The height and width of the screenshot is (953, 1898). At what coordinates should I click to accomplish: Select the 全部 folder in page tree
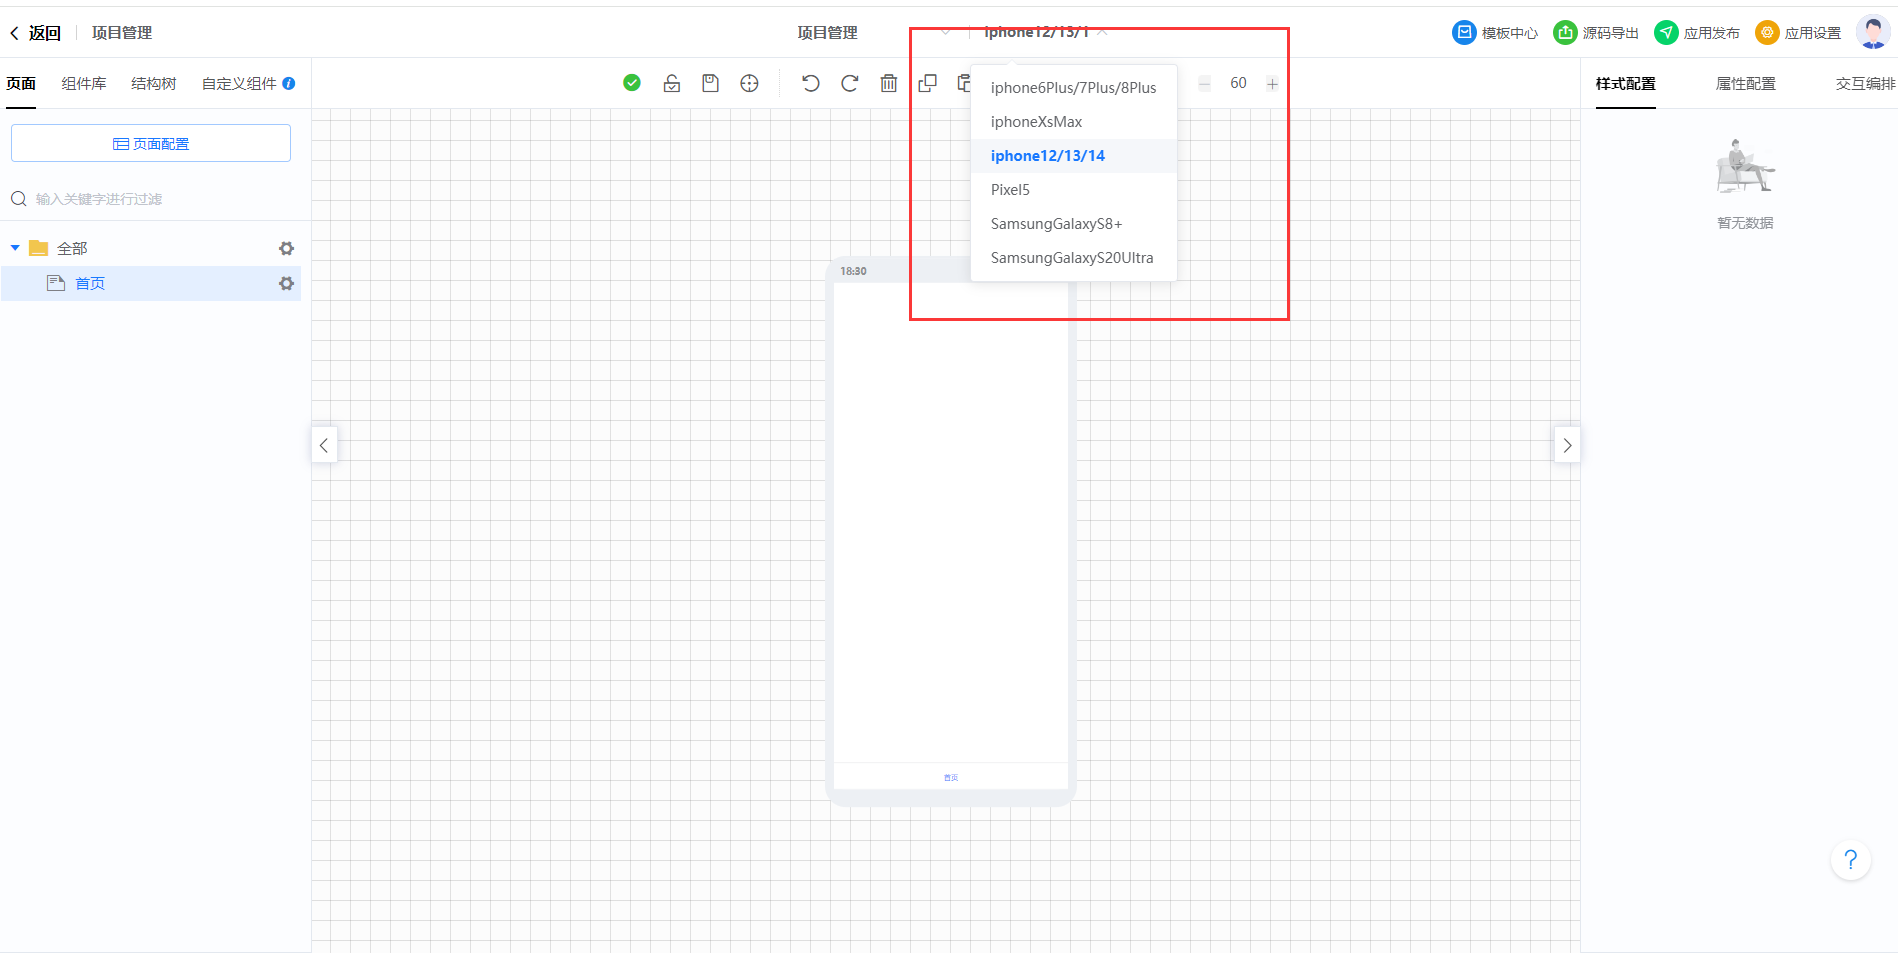pos(72,248)
